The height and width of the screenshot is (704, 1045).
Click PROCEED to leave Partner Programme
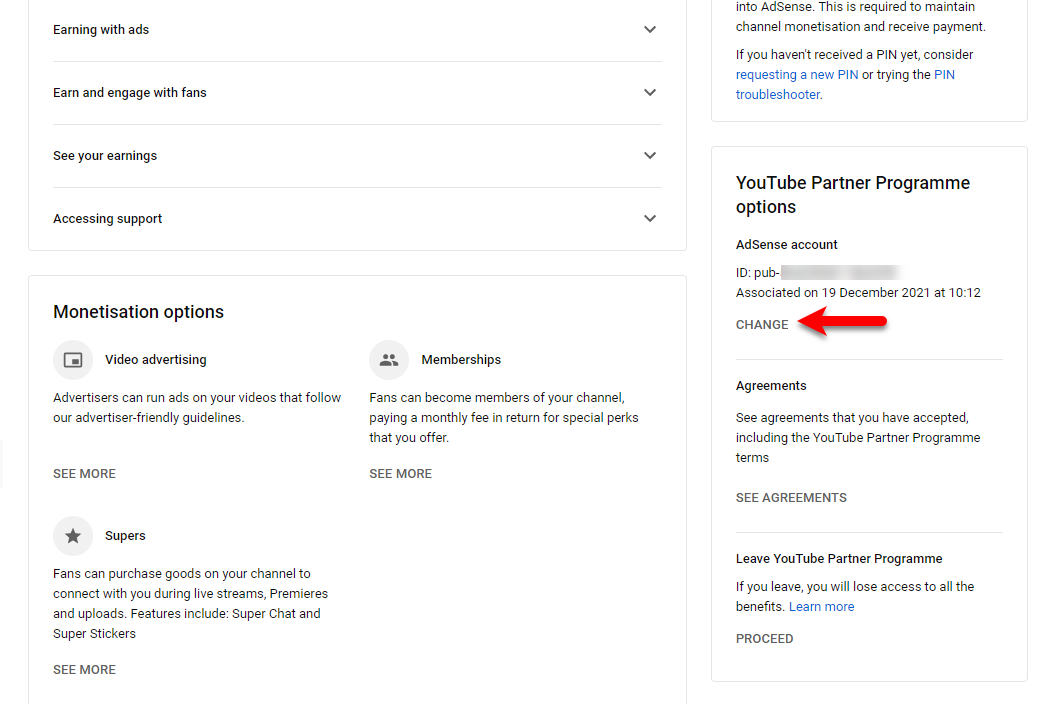tap(764, 639)
